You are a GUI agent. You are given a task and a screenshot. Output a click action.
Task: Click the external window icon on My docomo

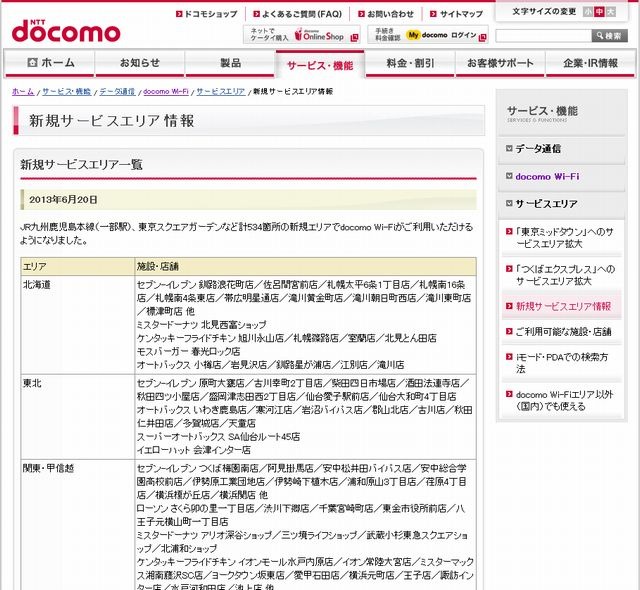click(x=482, y=37)
